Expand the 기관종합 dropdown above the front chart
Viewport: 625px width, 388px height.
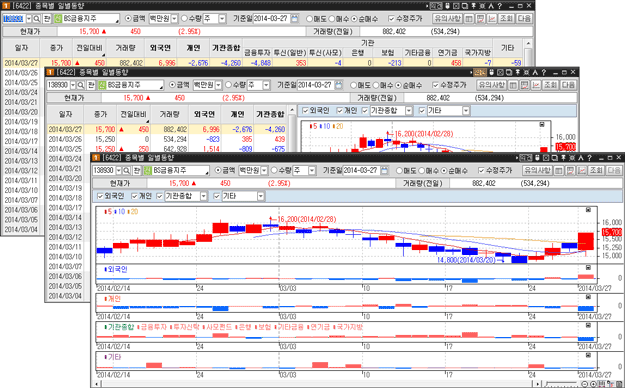204,196
